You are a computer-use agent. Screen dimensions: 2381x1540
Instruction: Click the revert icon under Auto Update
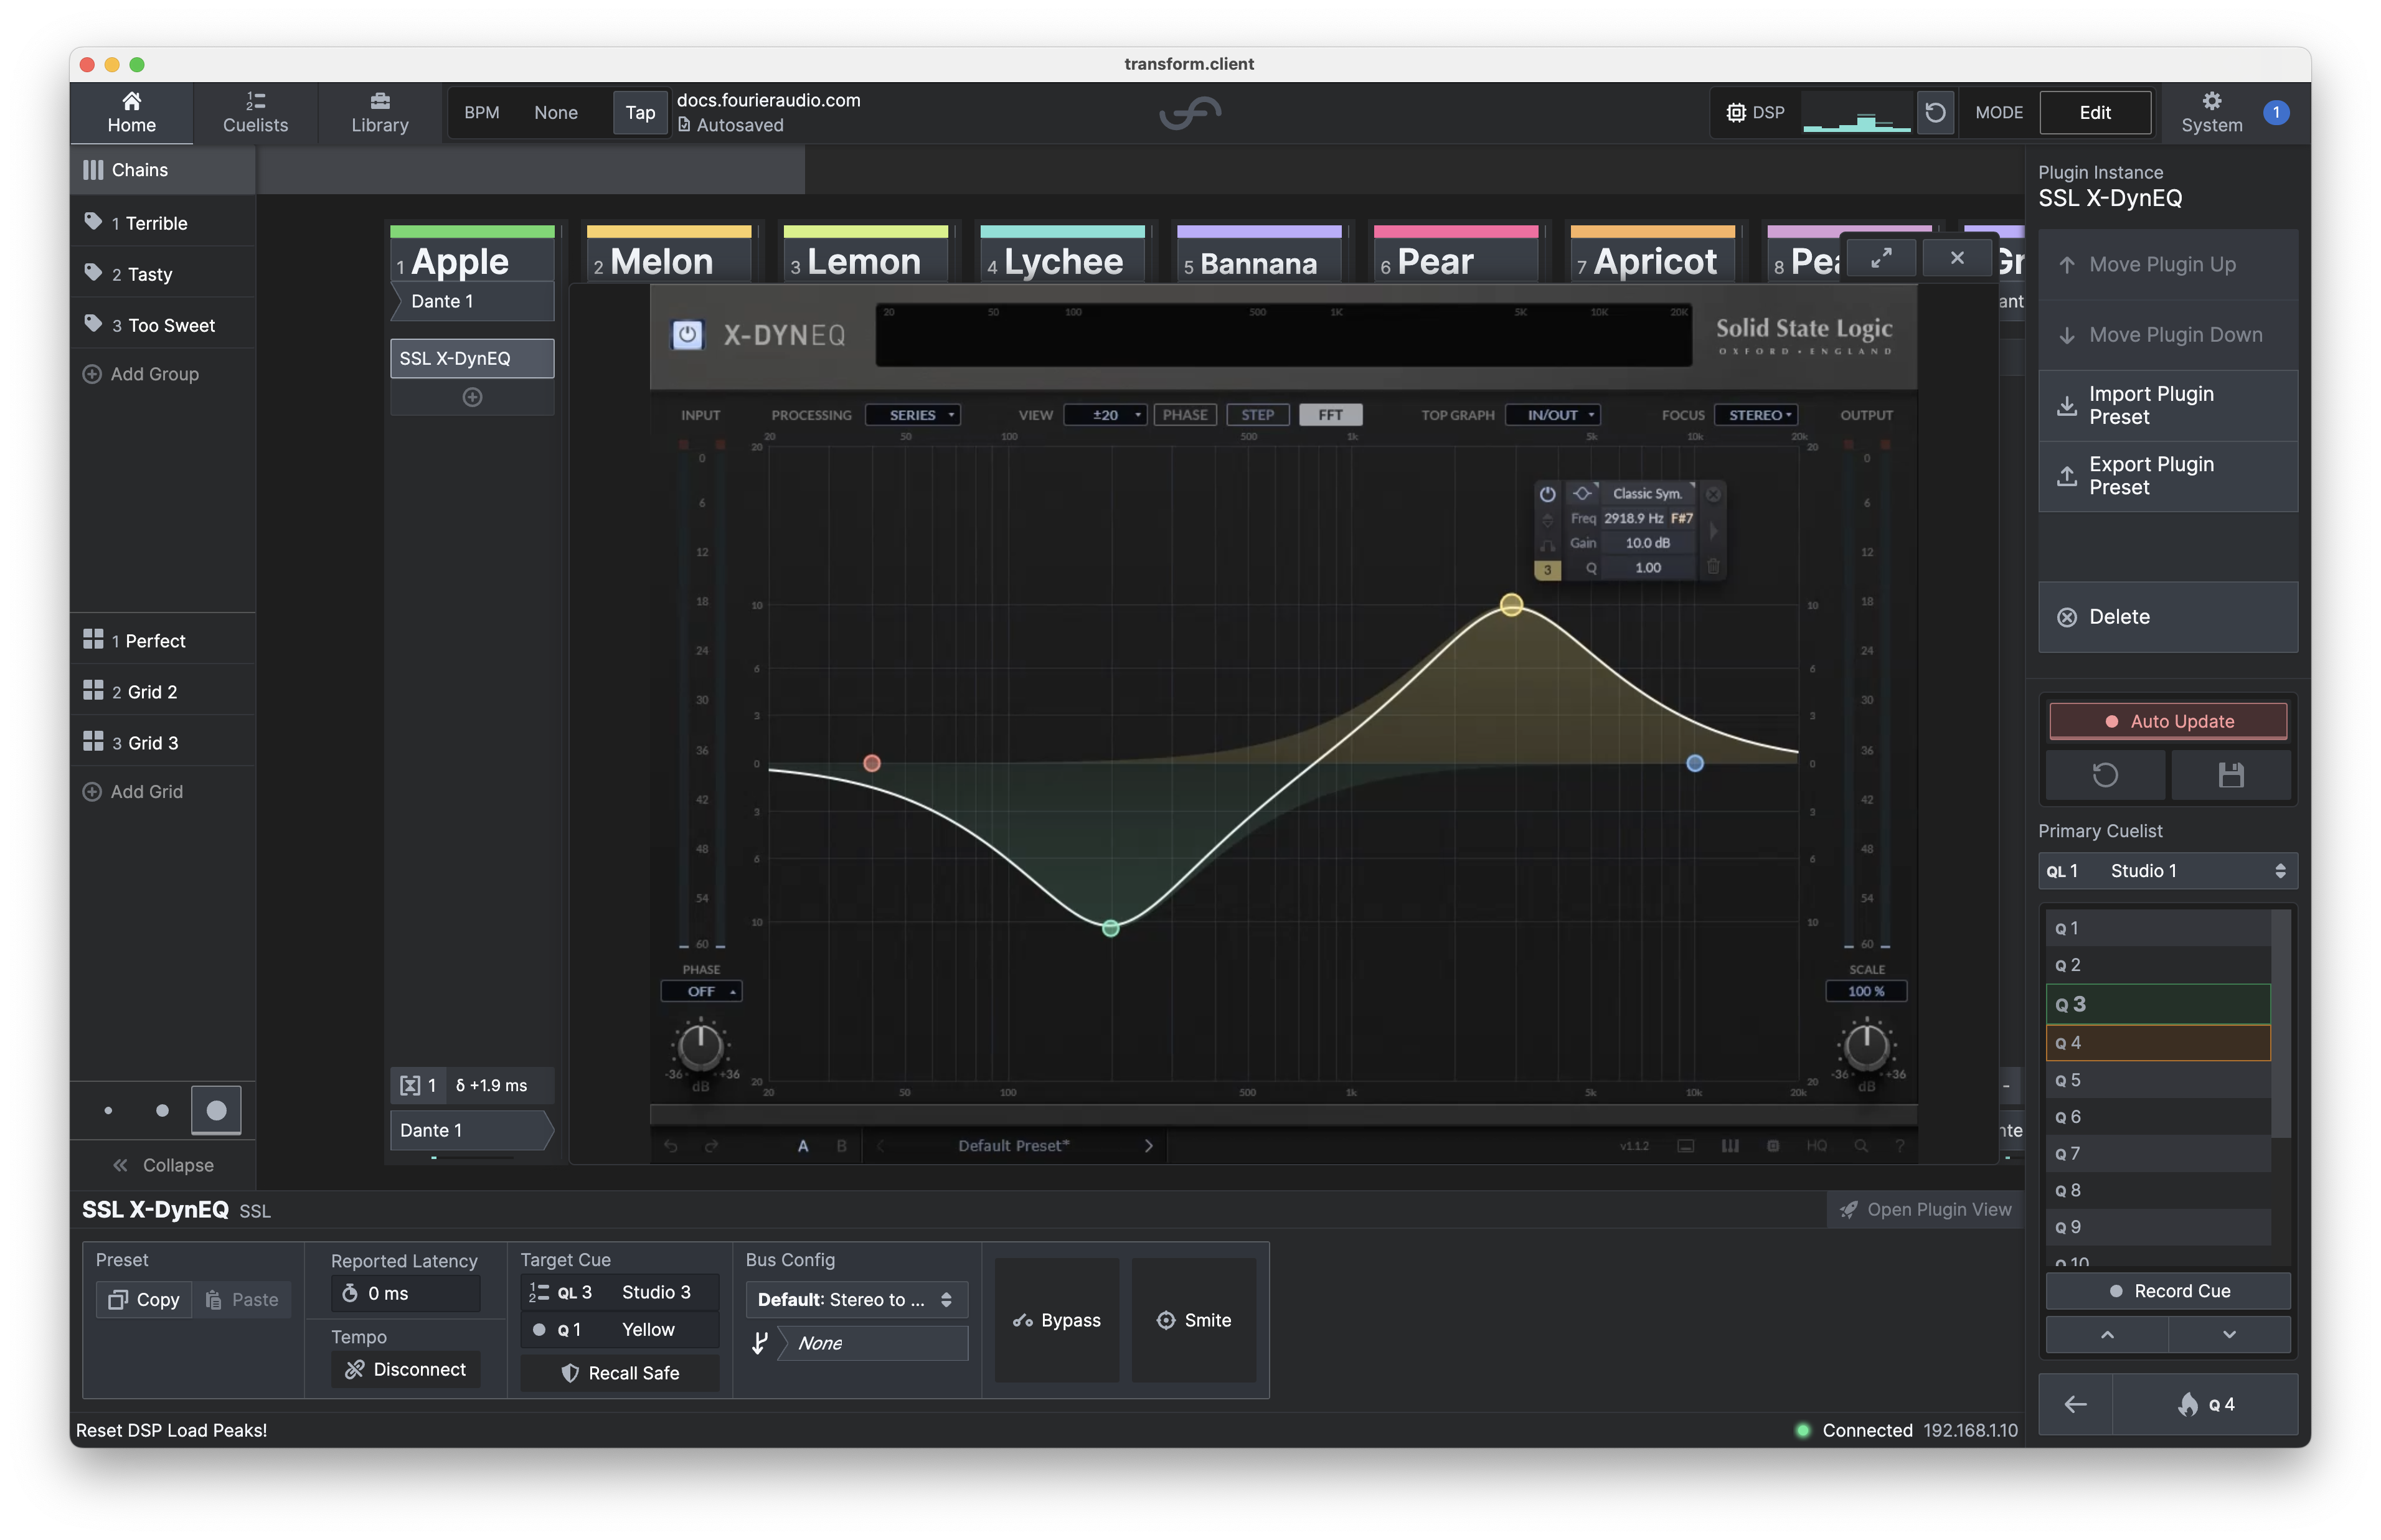(2105, 775)
